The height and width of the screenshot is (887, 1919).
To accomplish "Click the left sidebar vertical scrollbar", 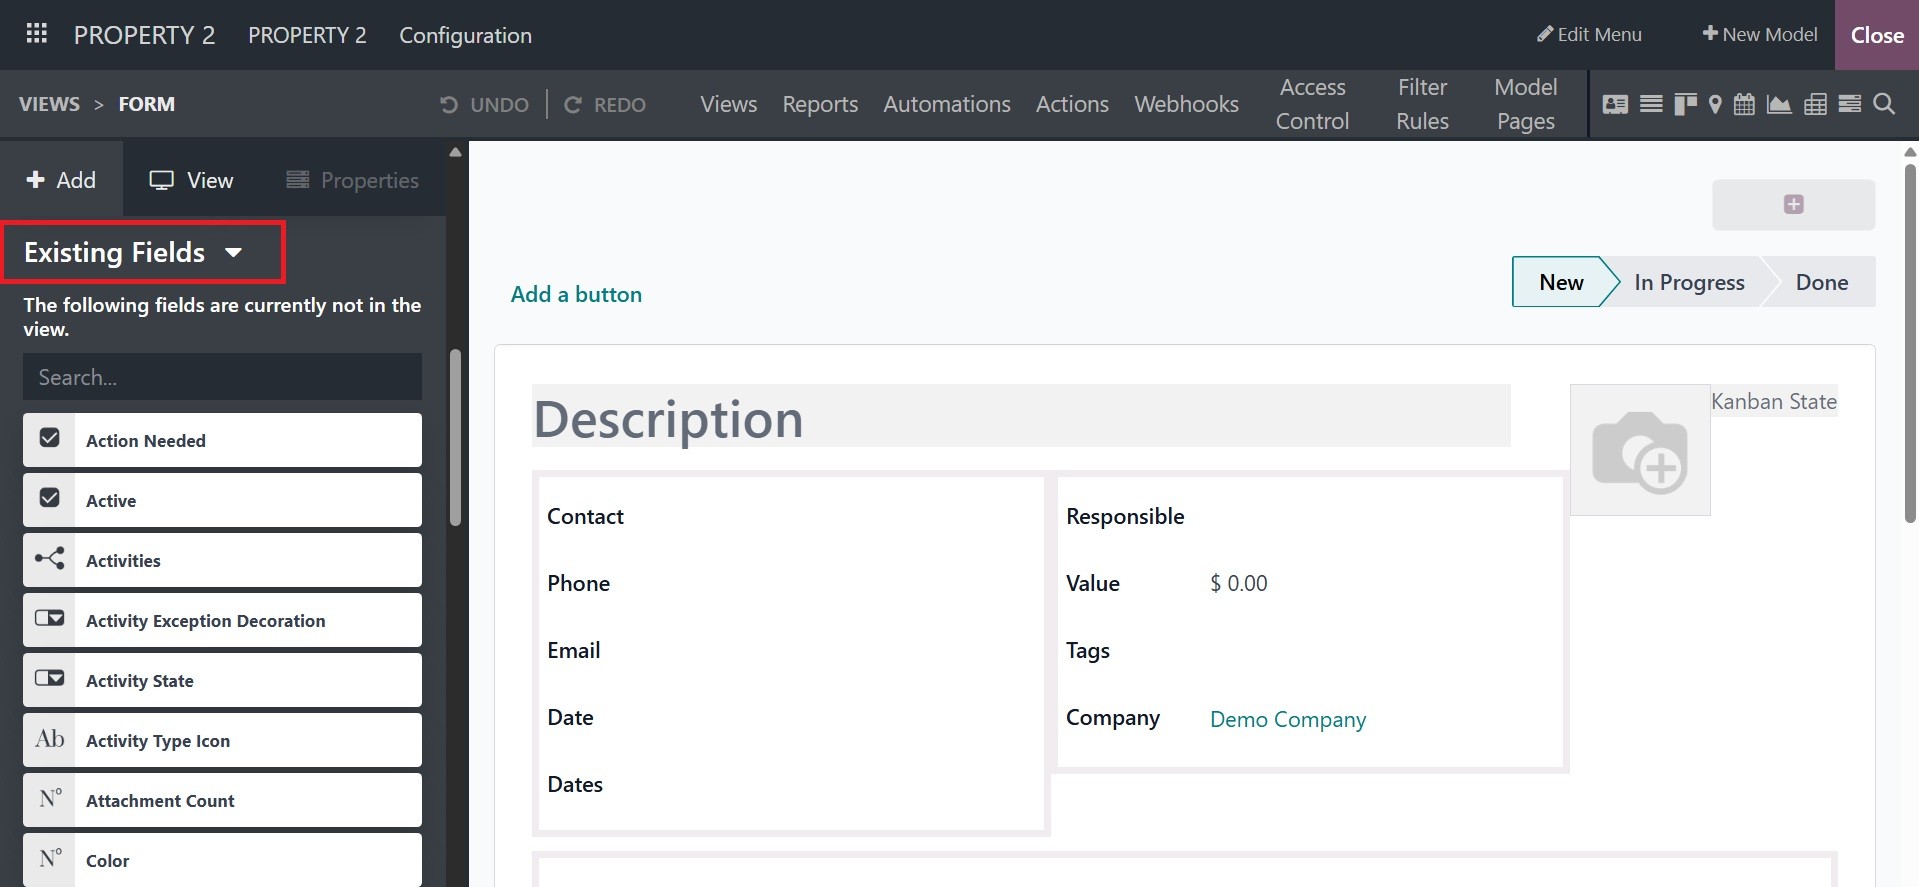I will click(x=455, y=438).
